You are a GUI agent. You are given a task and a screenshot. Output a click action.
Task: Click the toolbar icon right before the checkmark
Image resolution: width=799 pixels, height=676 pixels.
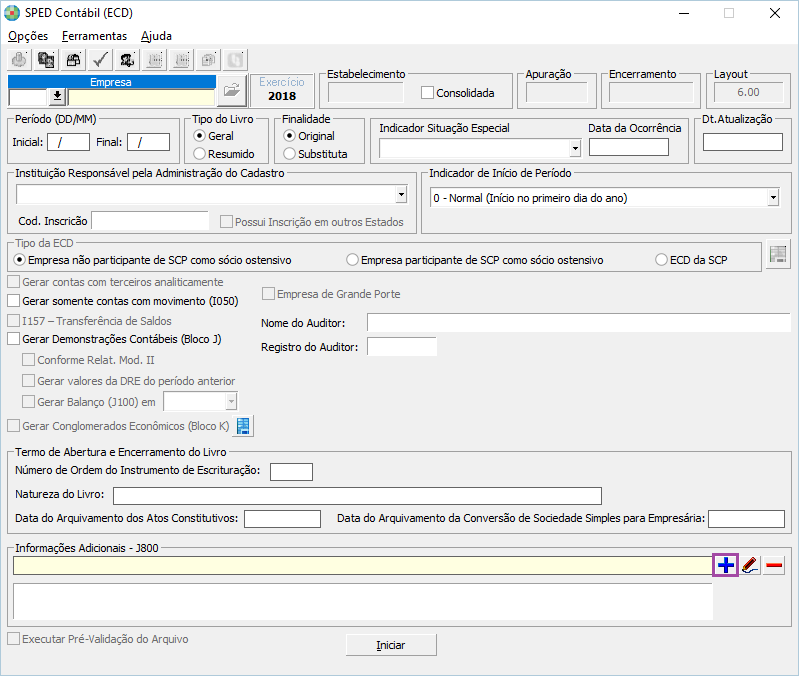[73, 60]
